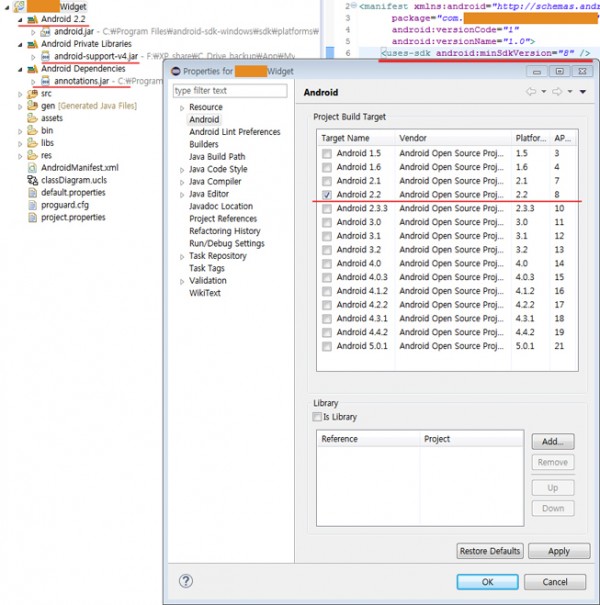The height and width of the screenshot is (605, 600).
Task: Check the Android 1.6 target
Action: (327, 167)
